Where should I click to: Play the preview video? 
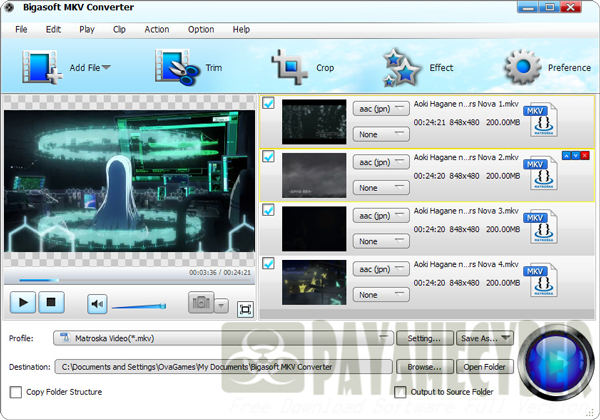(x=23, y=303)
